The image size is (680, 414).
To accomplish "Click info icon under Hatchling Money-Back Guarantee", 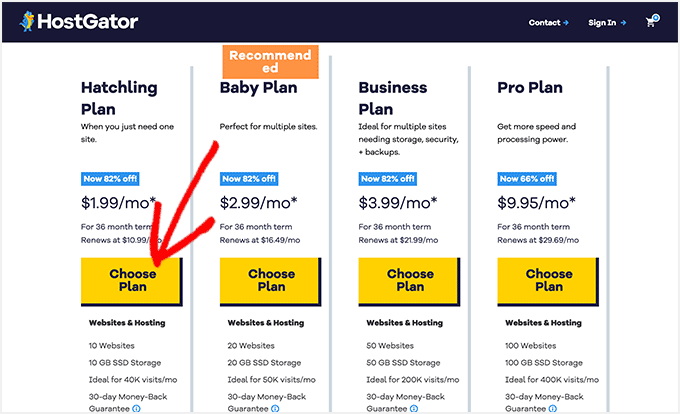I will (135, 408).
